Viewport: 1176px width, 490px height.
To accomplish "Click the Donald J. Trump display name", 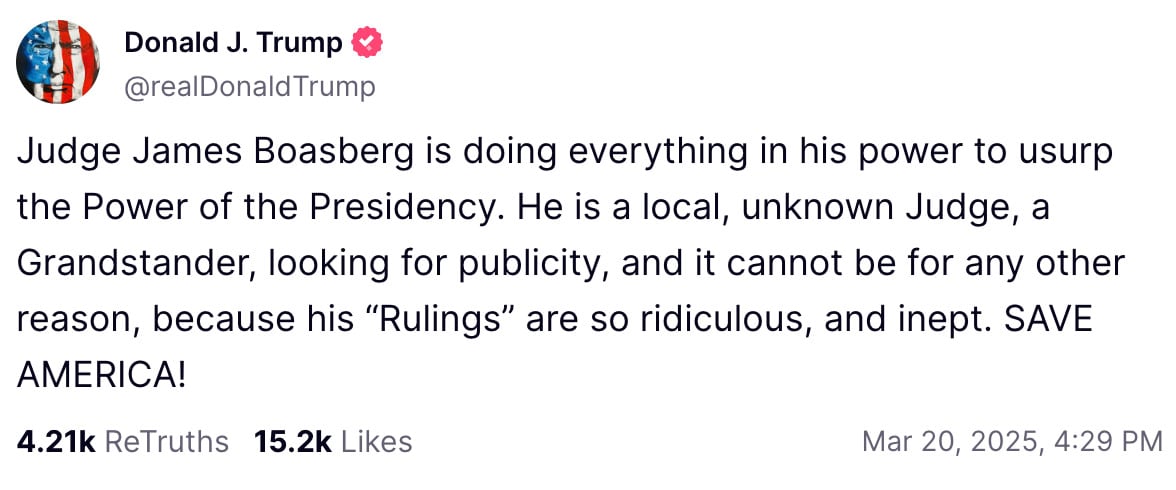I will (233, 43).
